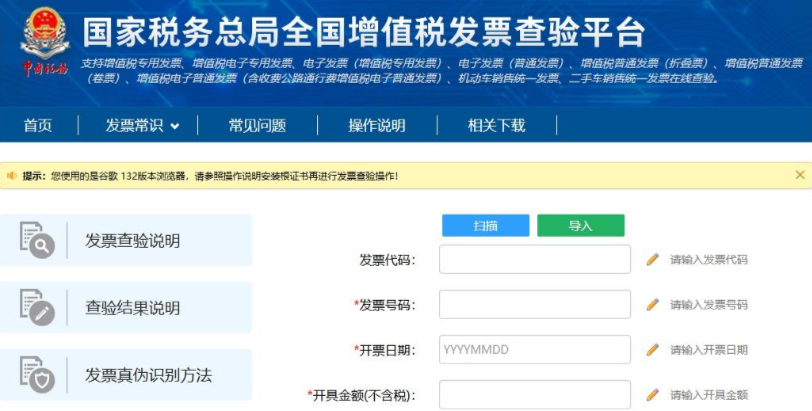Open the 相关下载 navigation item
The height and width of the screenshot is (411, 812).
[x=496, y=126]
